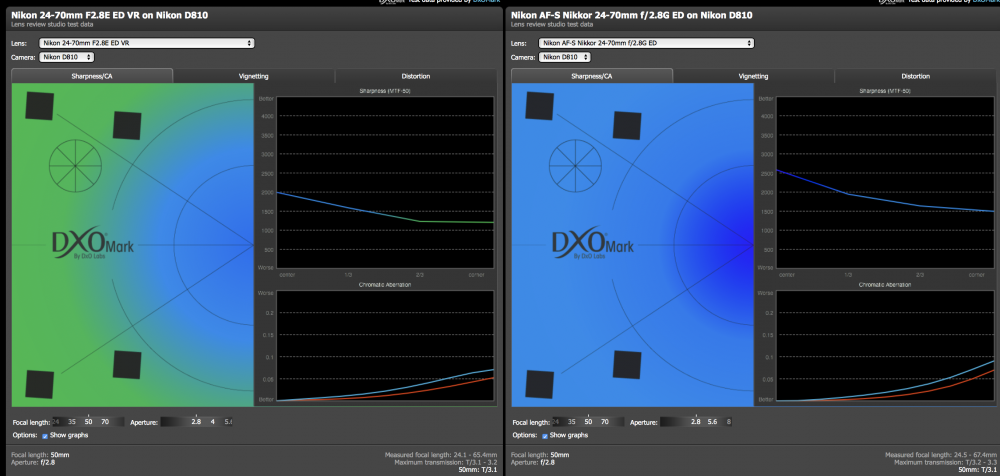Image resolution: width=1000 pixels, height=476 pixels.
Task: Choose aperture 5.6 in the AF-S Nikkor f/2.8G panel
Action: (713, 422)
